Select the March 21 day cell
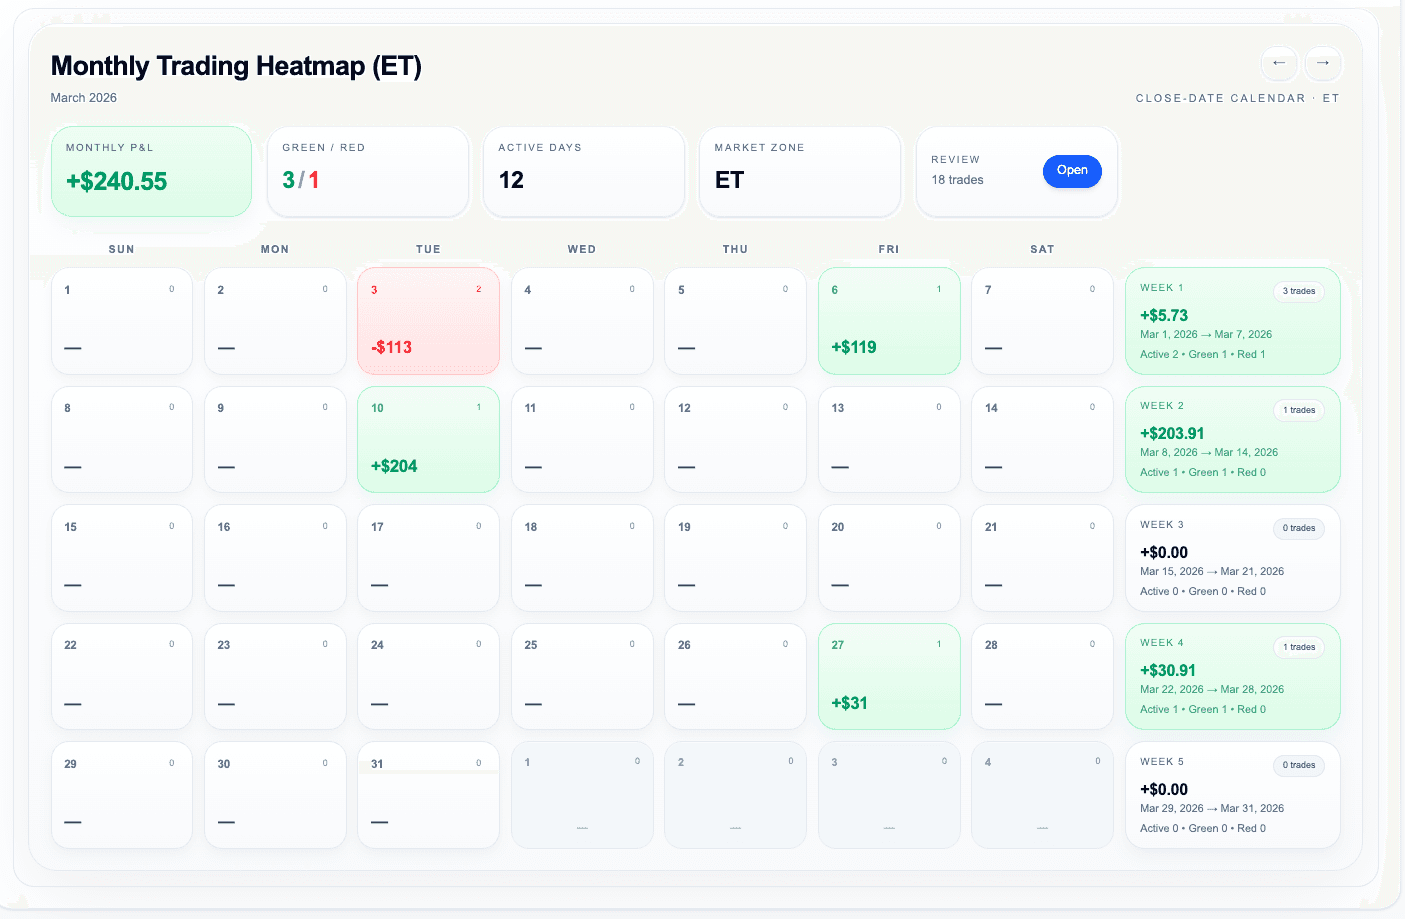1405x919 pixels. click(x=1042, y=558)
